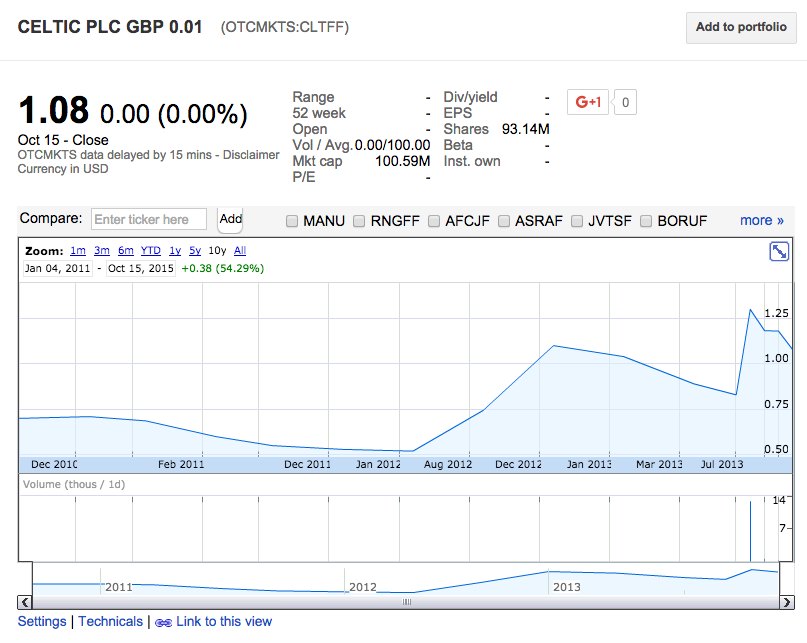Open the Disclaimer link
This screenshot has width=807, height=643.
coord(251,155)
